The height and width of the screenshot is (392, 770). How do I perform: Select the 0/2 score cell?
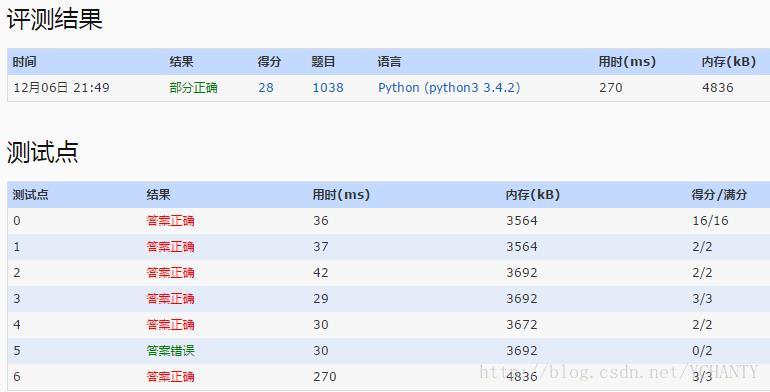point(702,351)
